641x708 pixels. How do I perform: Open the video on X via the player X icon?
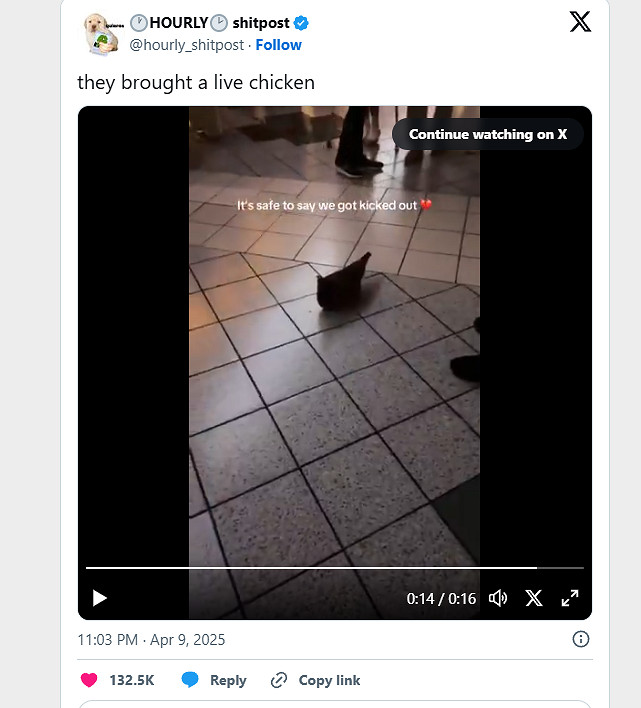pyautogui.click(x=534, y=598)
